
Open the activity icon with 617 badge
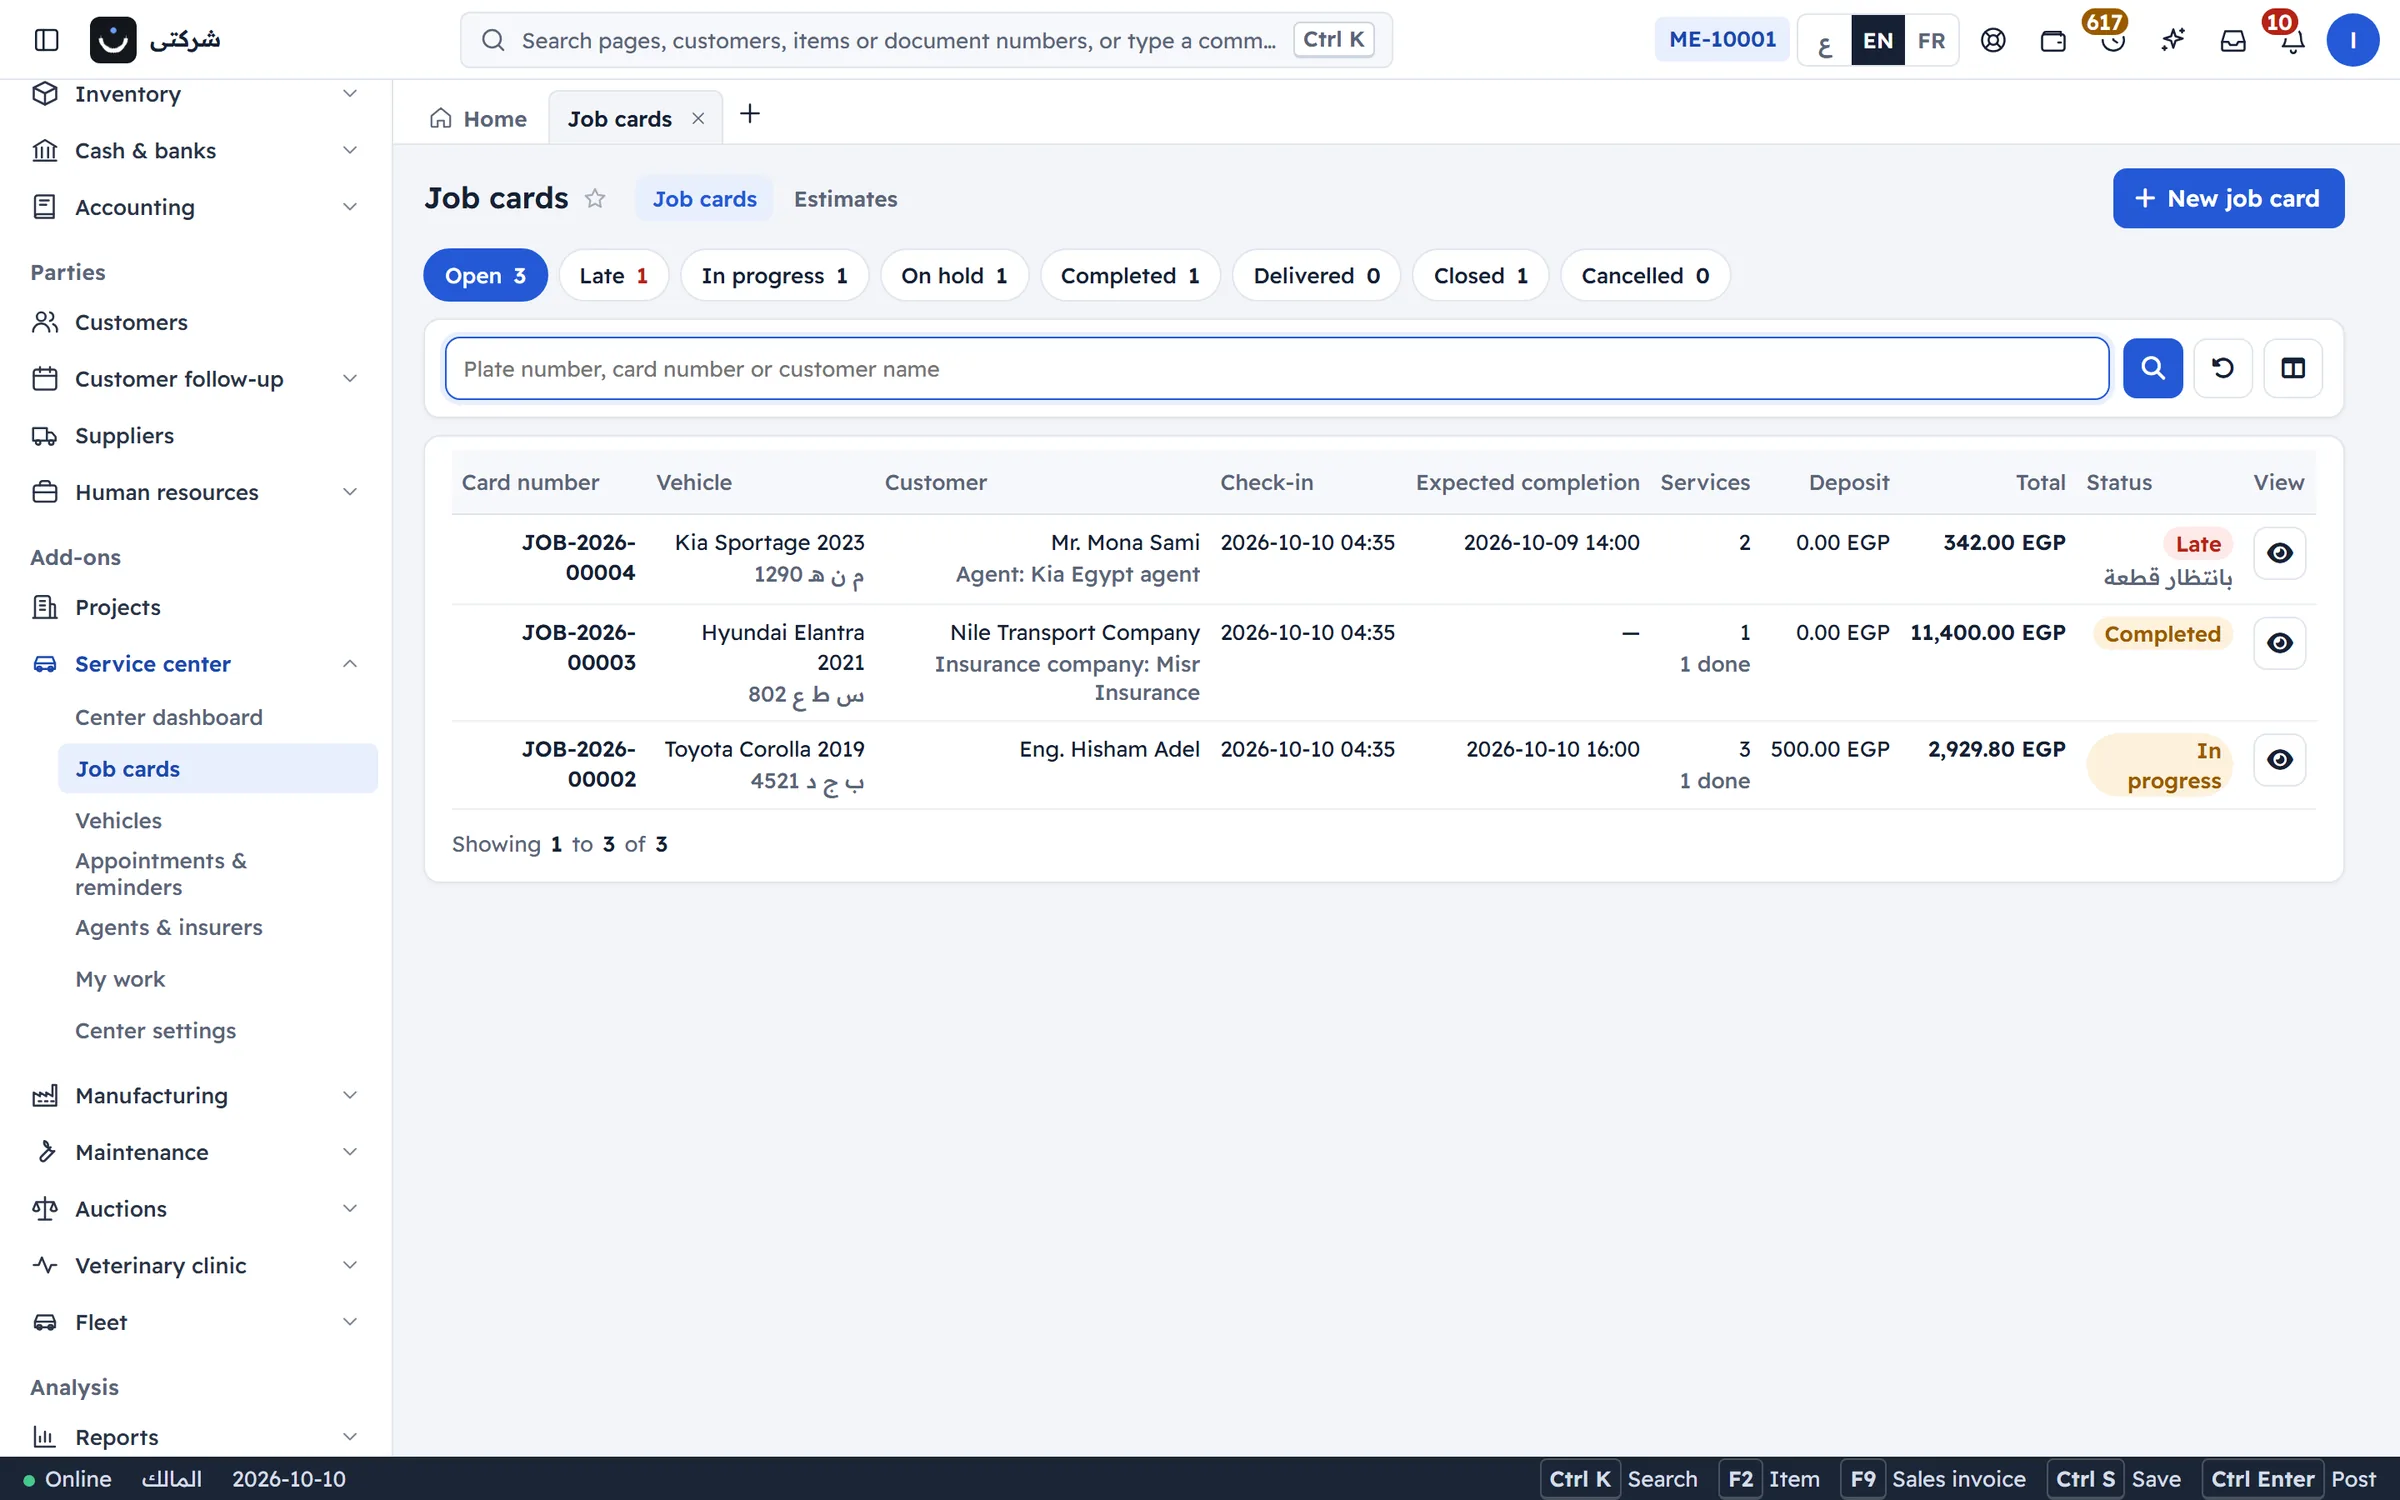(2113, 40)
